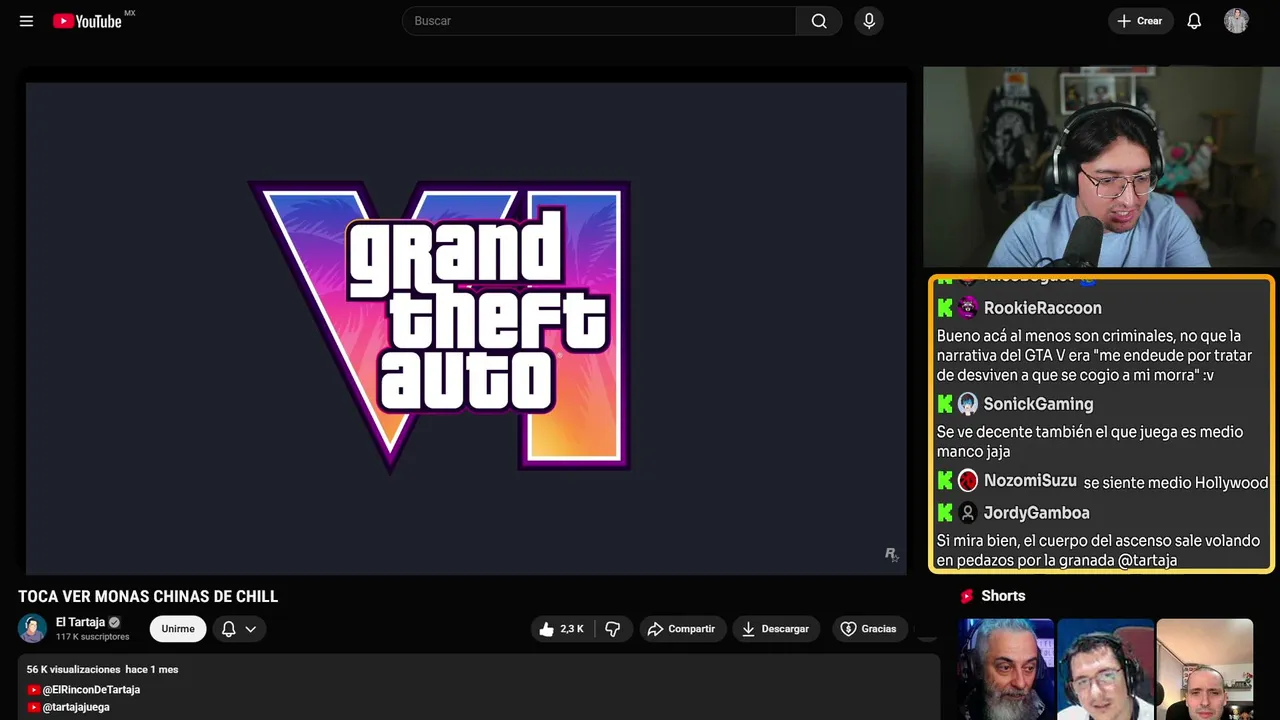This screenshot has width=1280, height=720.
Task: Click the Kick badge beside JordyGamboa
Action: (x=945, y=513)
